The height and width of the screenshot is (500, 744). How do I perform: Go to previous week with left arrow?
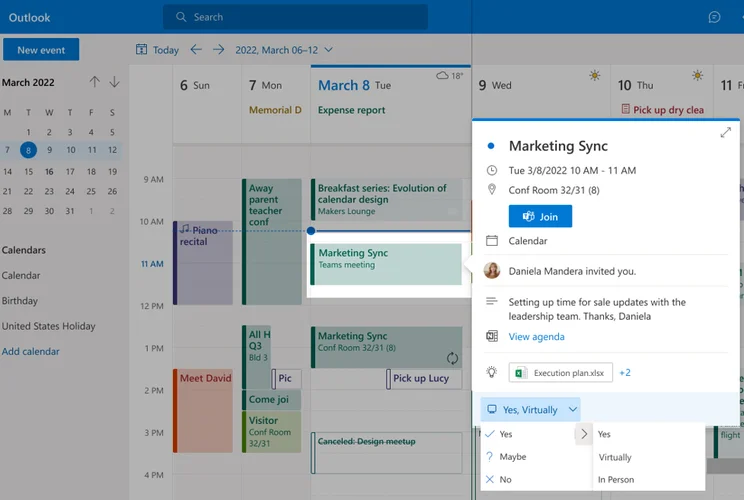point(196,49)
